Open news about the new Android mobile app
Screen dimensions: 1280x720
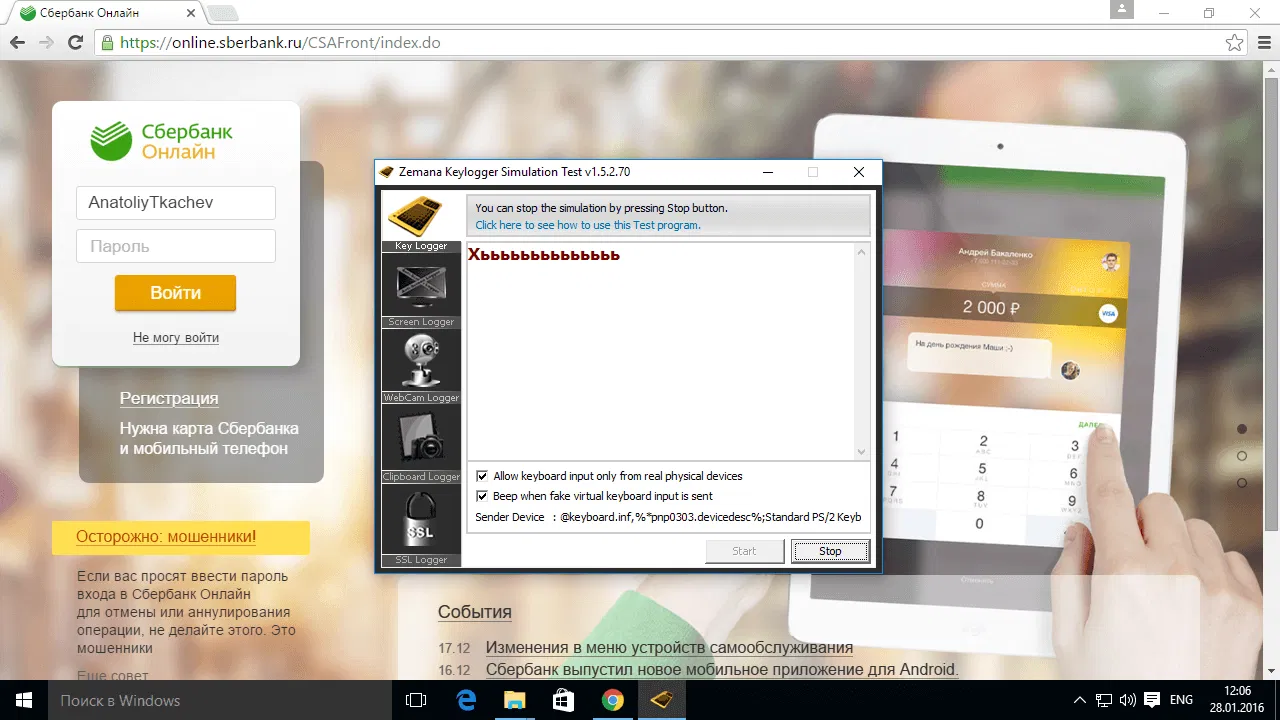point(722,670)
